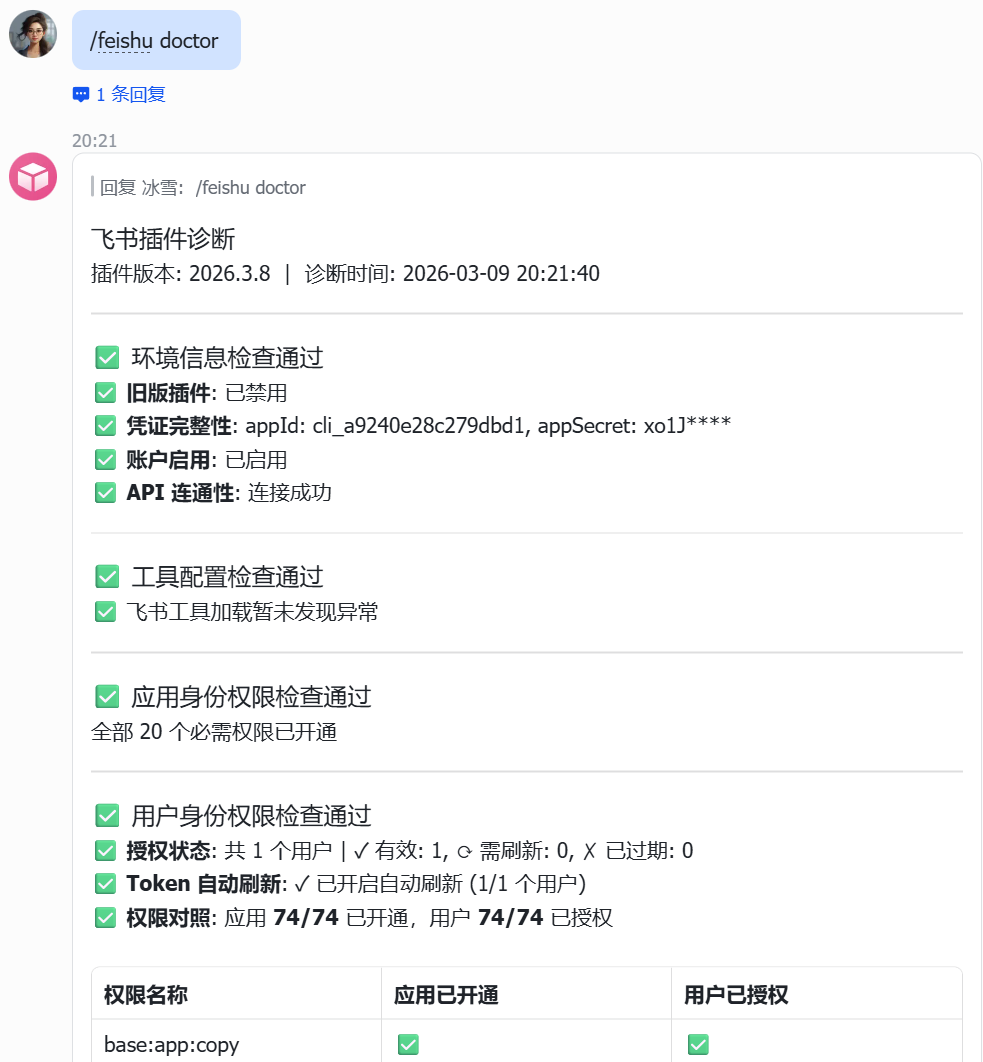Click the green check next to 旧版插件

tap(106, 393)
